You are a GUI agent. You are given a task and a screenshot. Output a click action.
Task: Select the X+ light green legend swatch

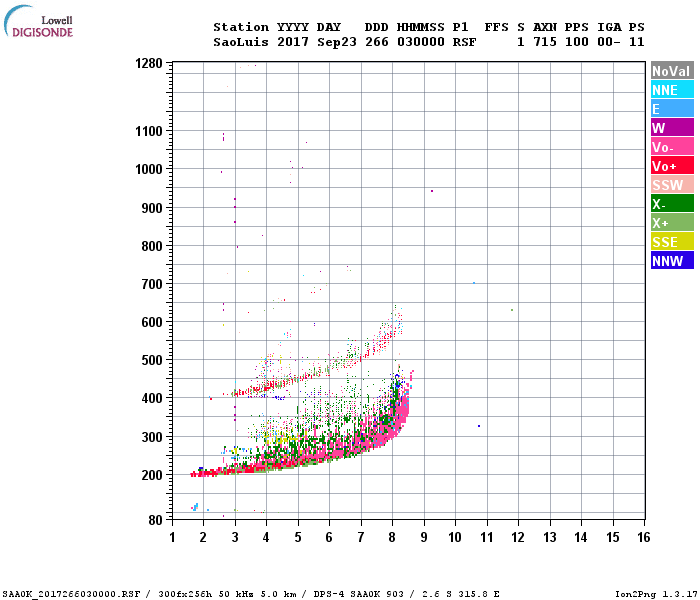672,223
